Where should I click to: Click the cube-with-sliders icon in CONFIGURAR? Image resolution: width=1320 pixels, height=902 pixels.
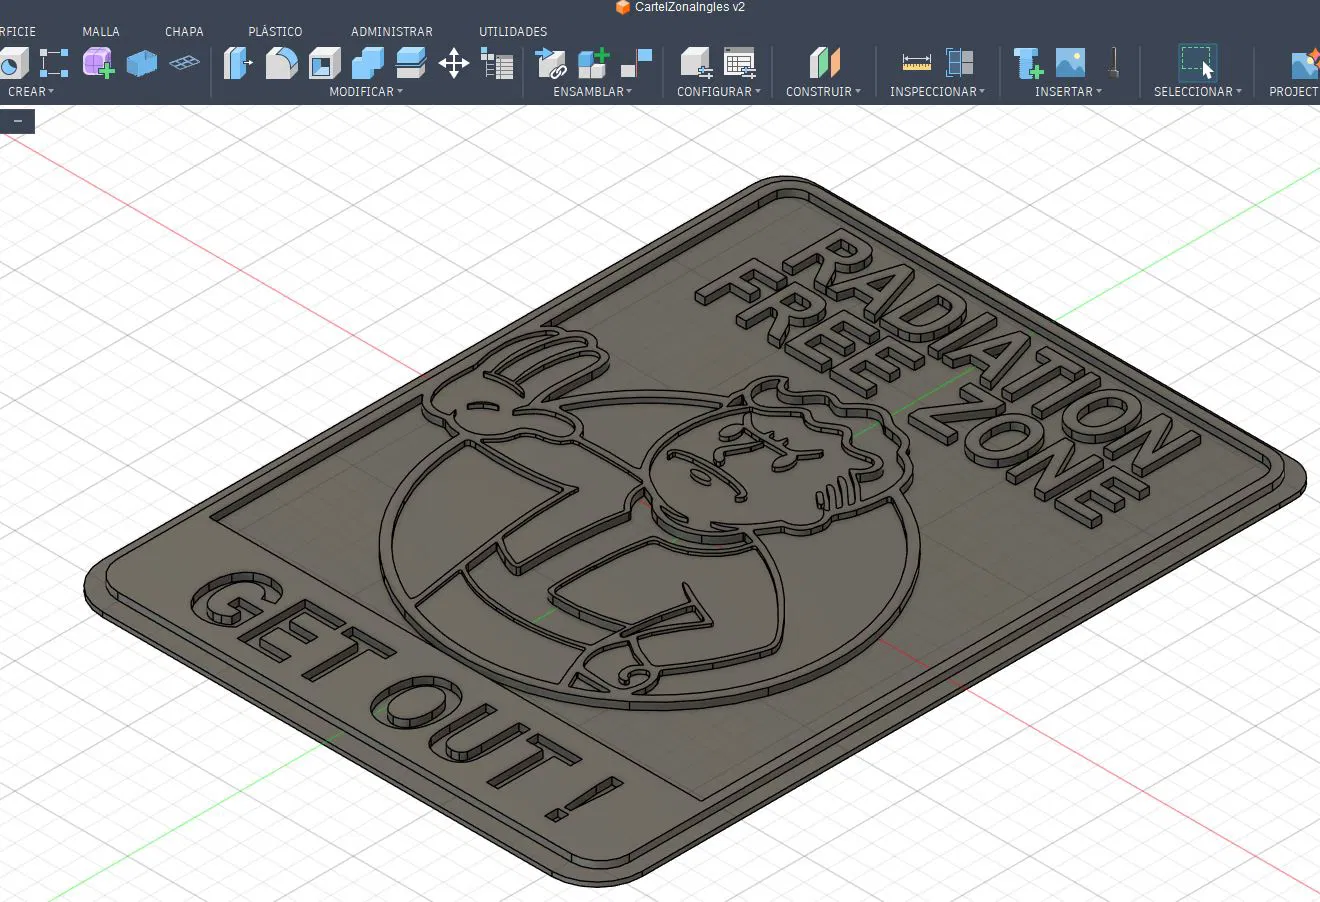pos(696,64)
